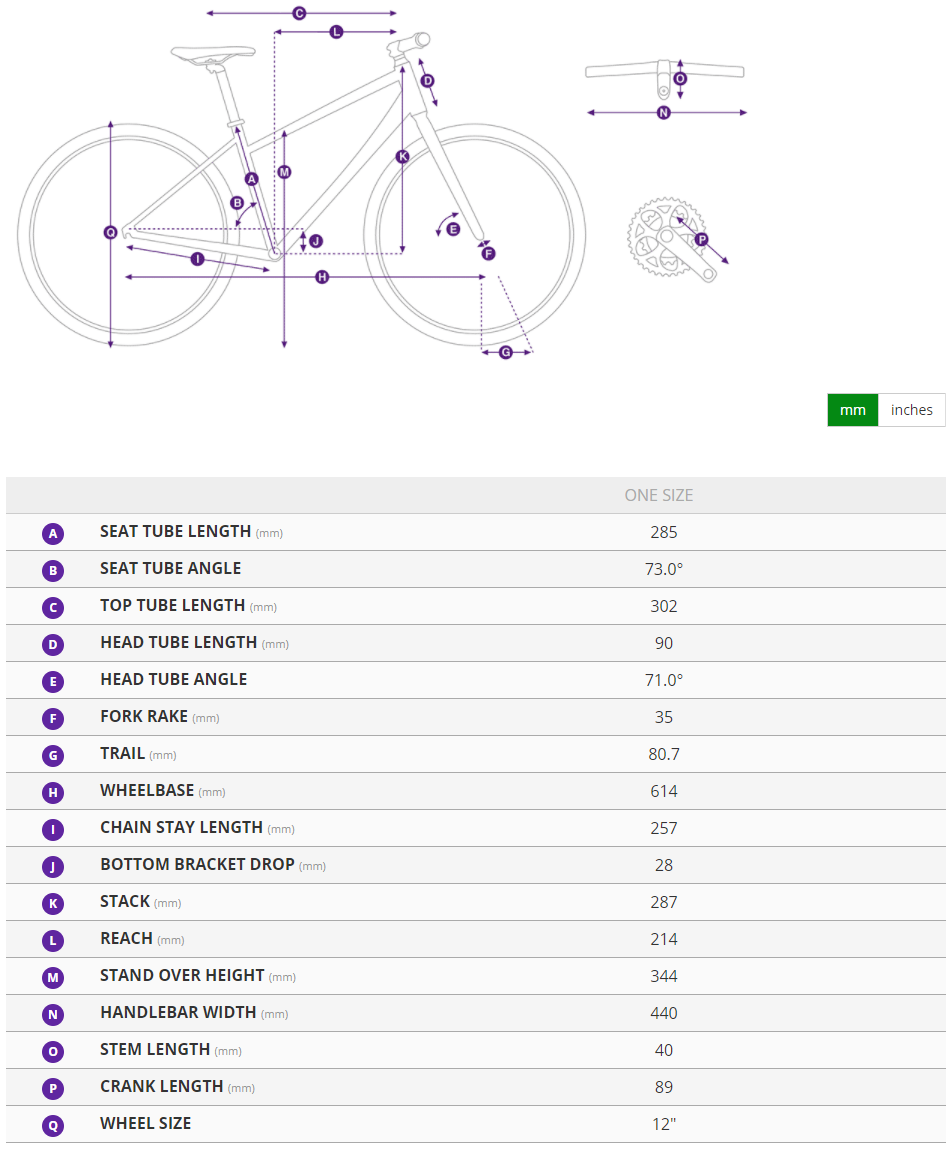952x1150 pixels.
Task: Click the handlebar diagram N marker
Action: (x=663, y=113)
